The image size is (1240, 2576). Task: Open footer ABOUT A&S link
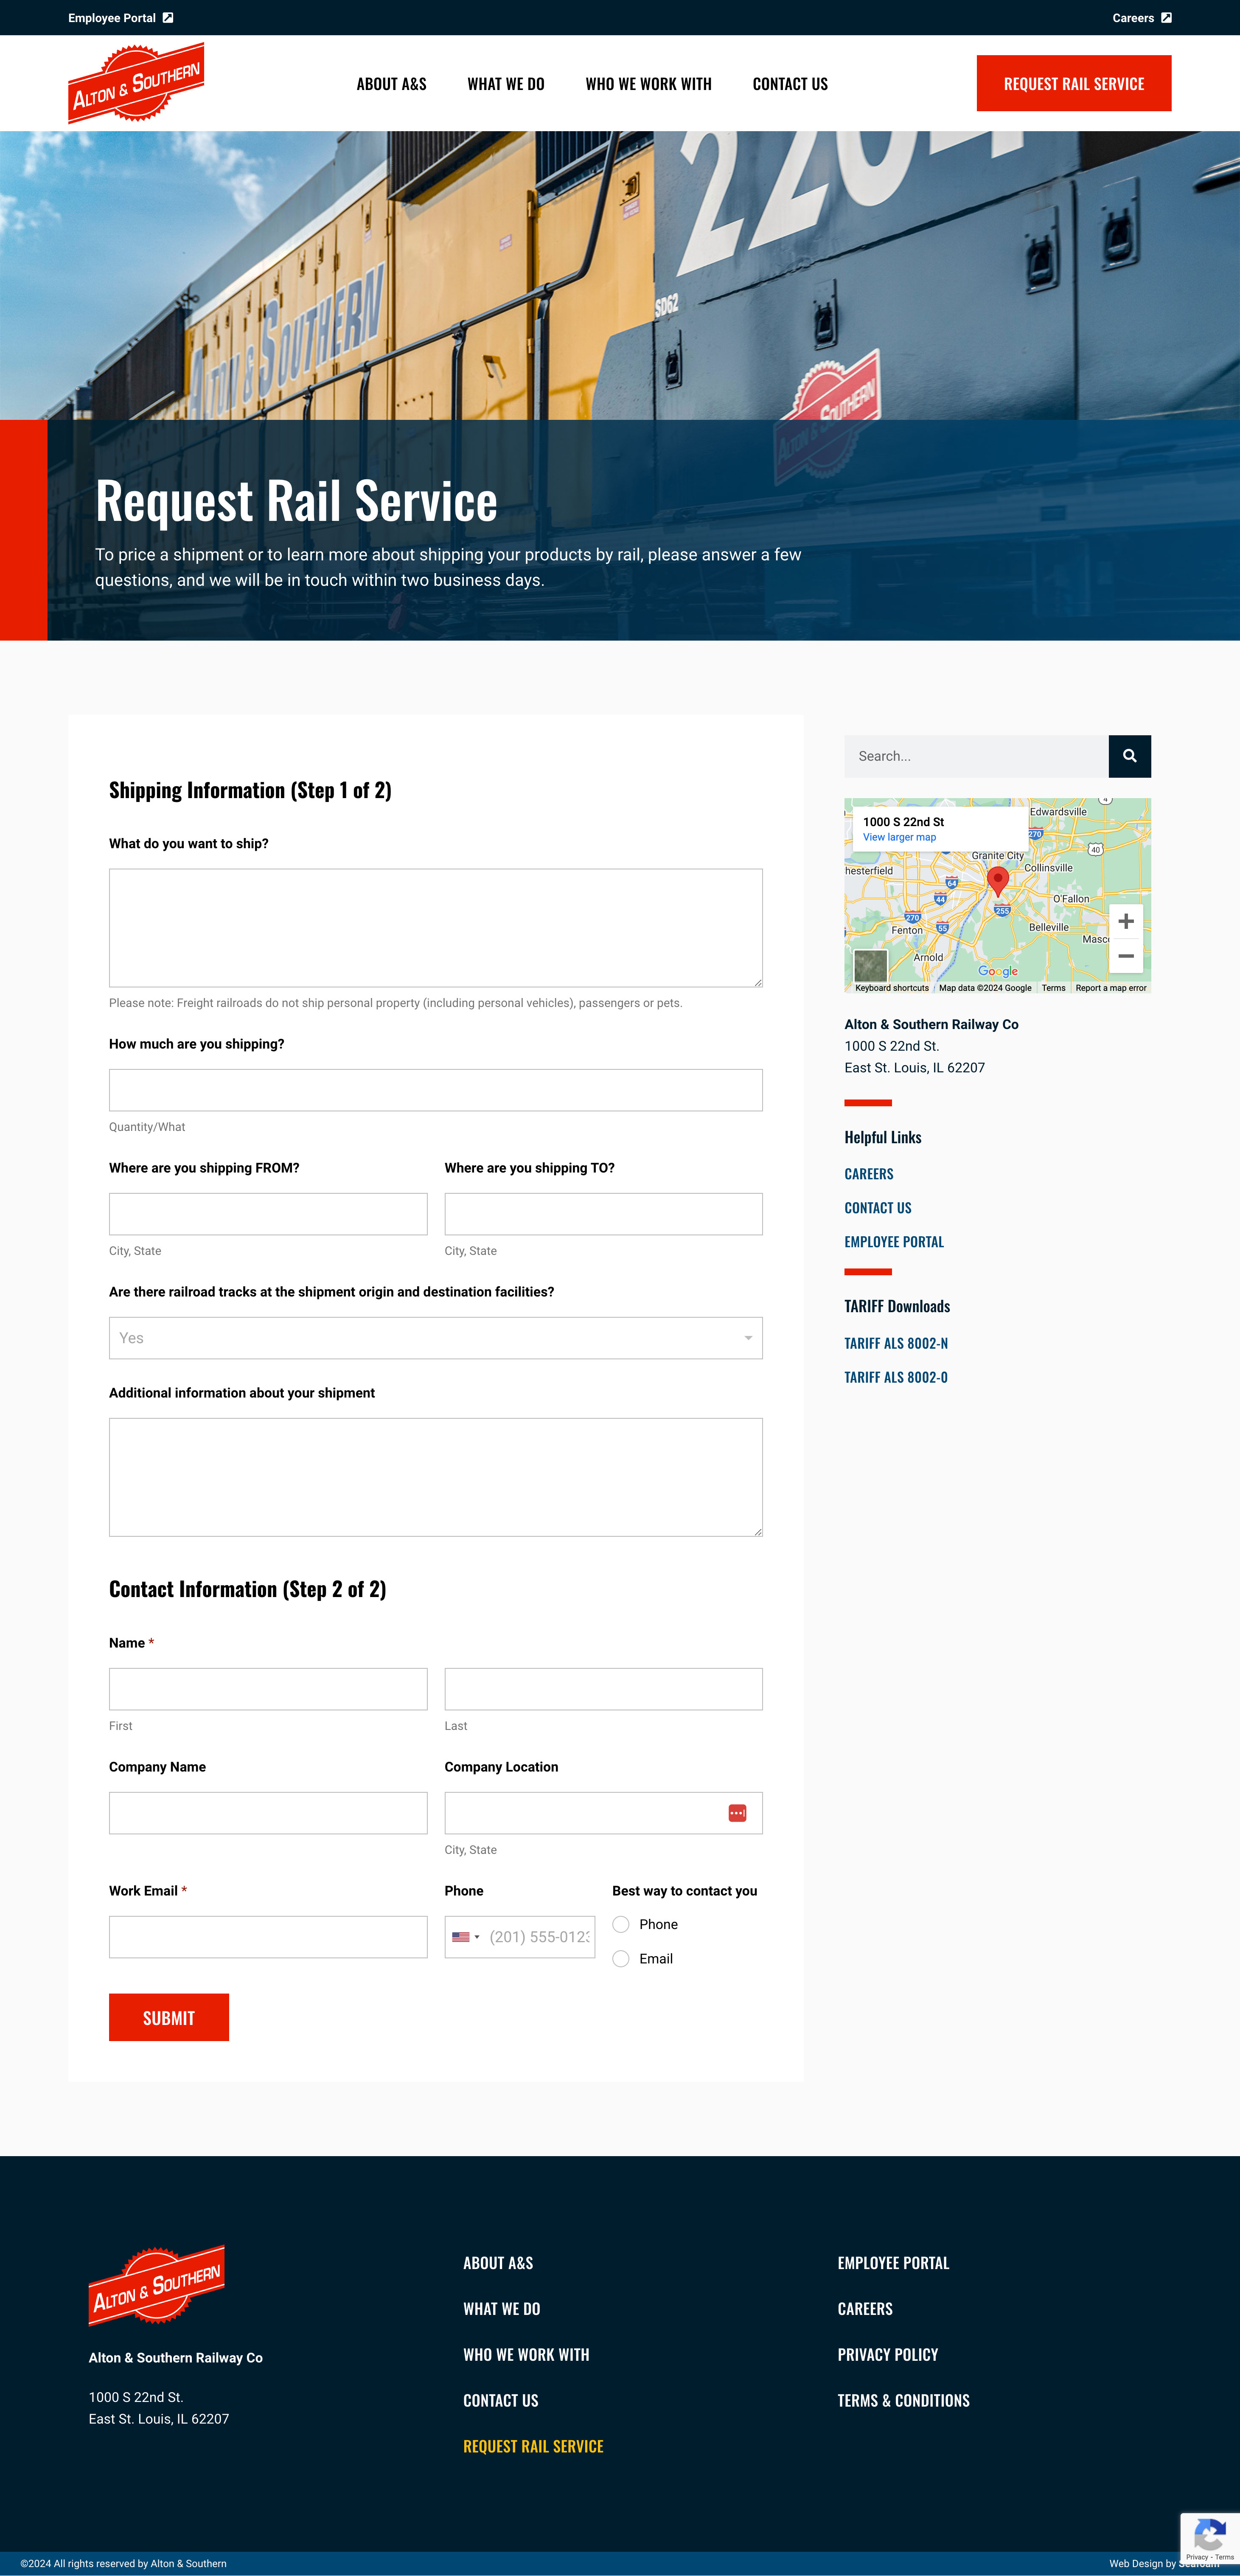pos(498,2263)
